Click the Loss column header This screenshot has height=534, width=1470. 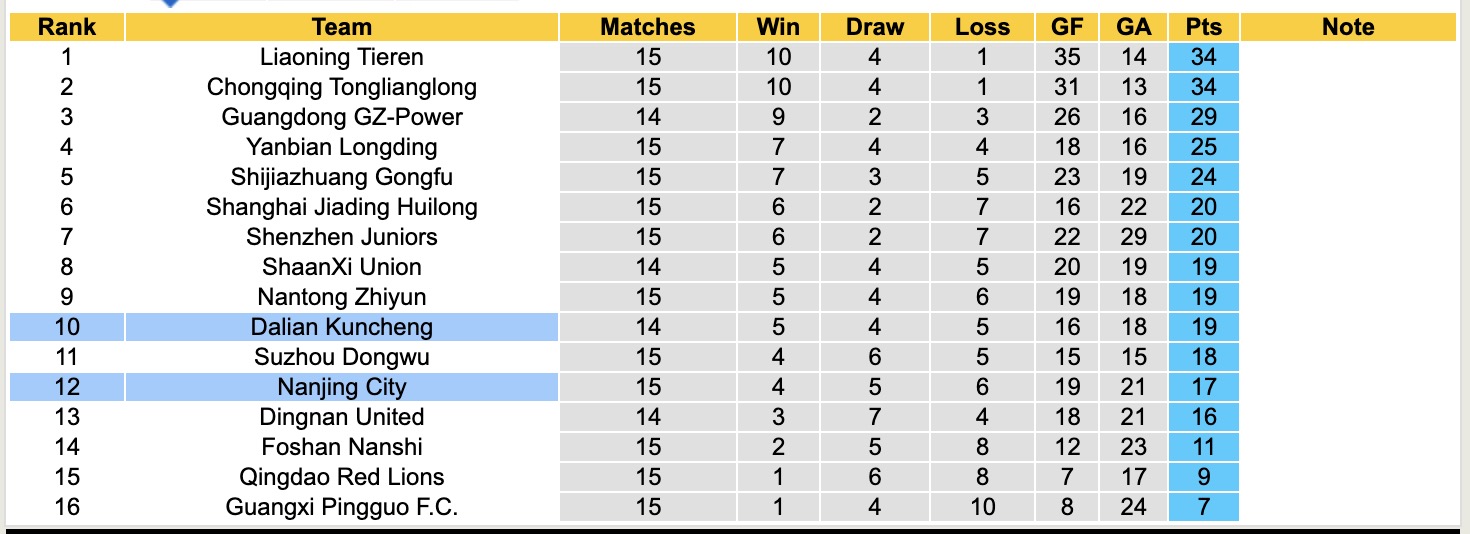point(982,27)
